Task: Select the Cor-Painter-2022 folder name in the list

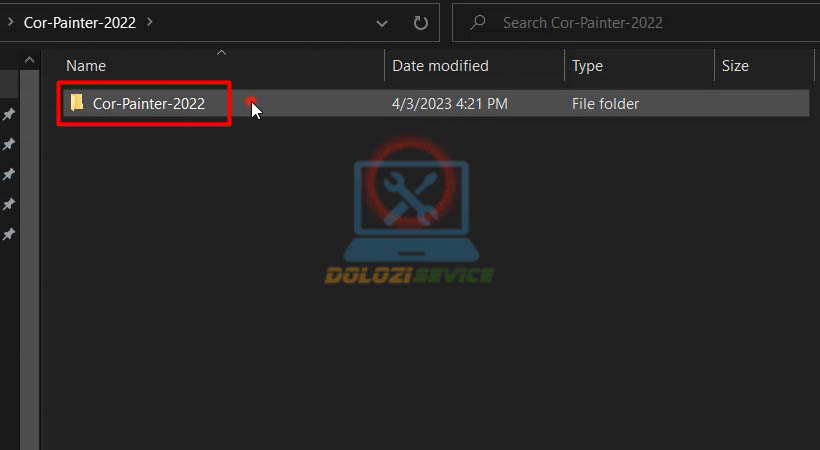Action: 149,104
